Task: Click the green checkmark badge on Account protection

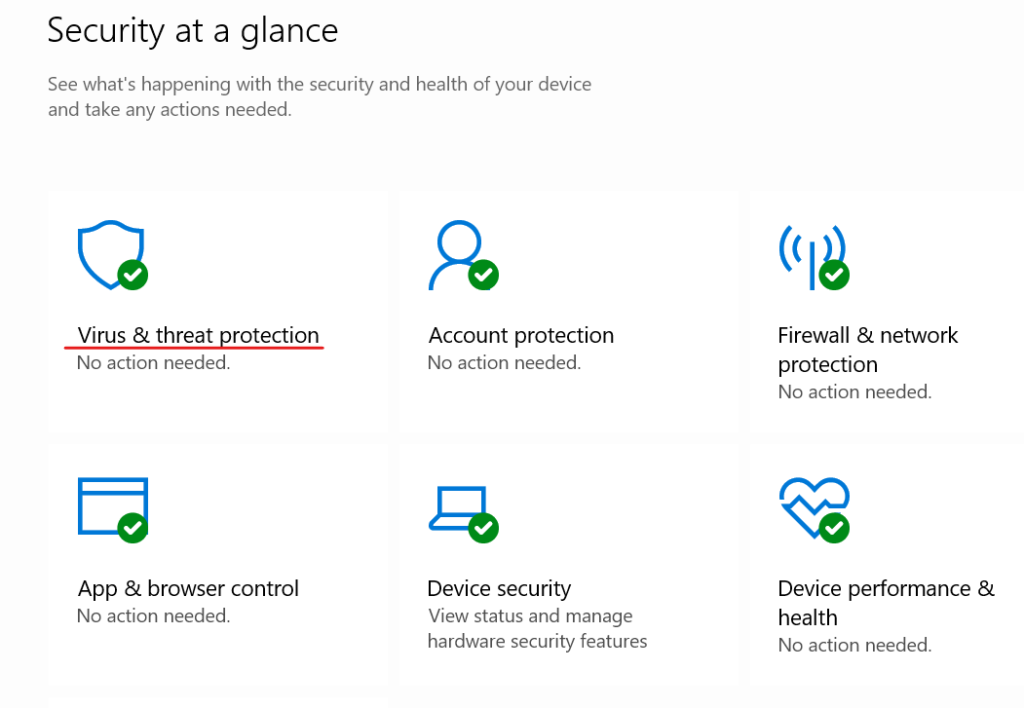Action: [484, 277]
